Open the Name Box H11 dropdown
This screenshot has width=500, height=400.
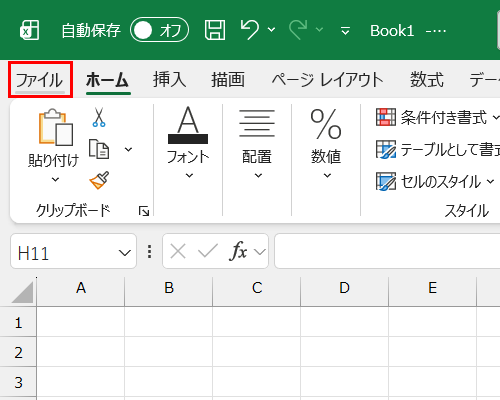point(125,253)
